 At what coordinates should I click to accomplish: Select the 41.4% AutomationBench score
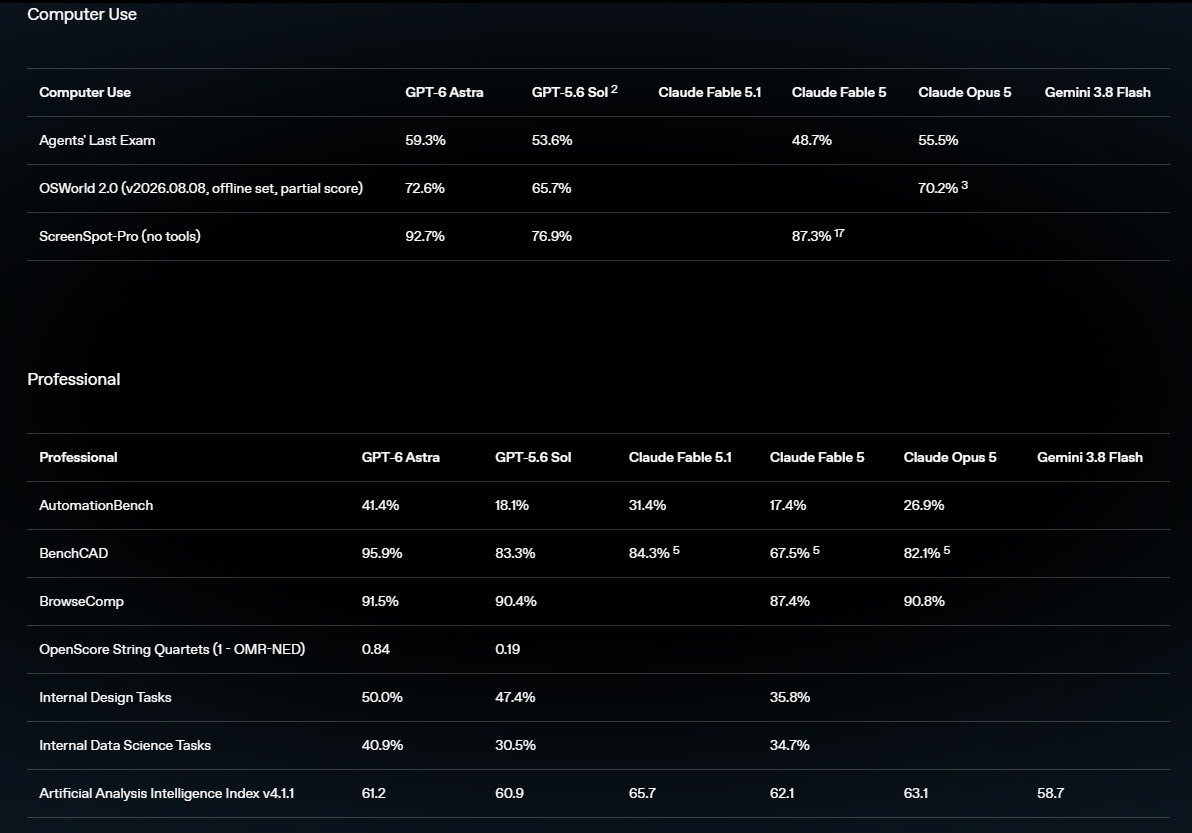click(x=380, y=505)
